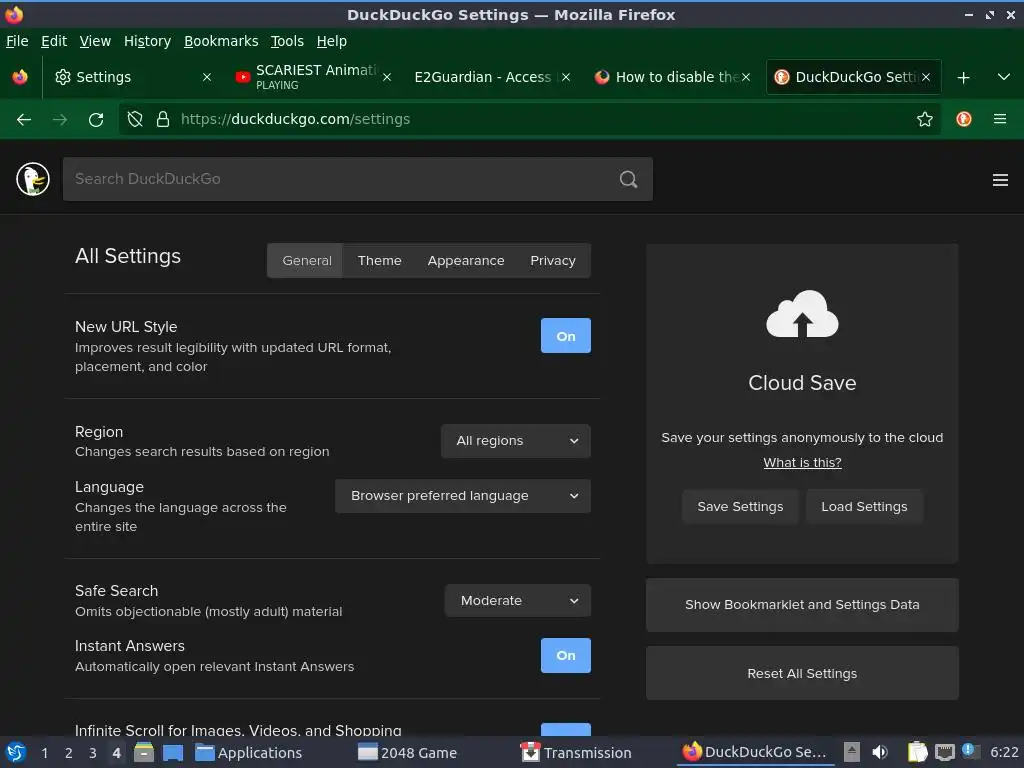This screenshot has height=768, width=1024.
Task: Bookmark this page with the star
Action: tap(924, 119)
